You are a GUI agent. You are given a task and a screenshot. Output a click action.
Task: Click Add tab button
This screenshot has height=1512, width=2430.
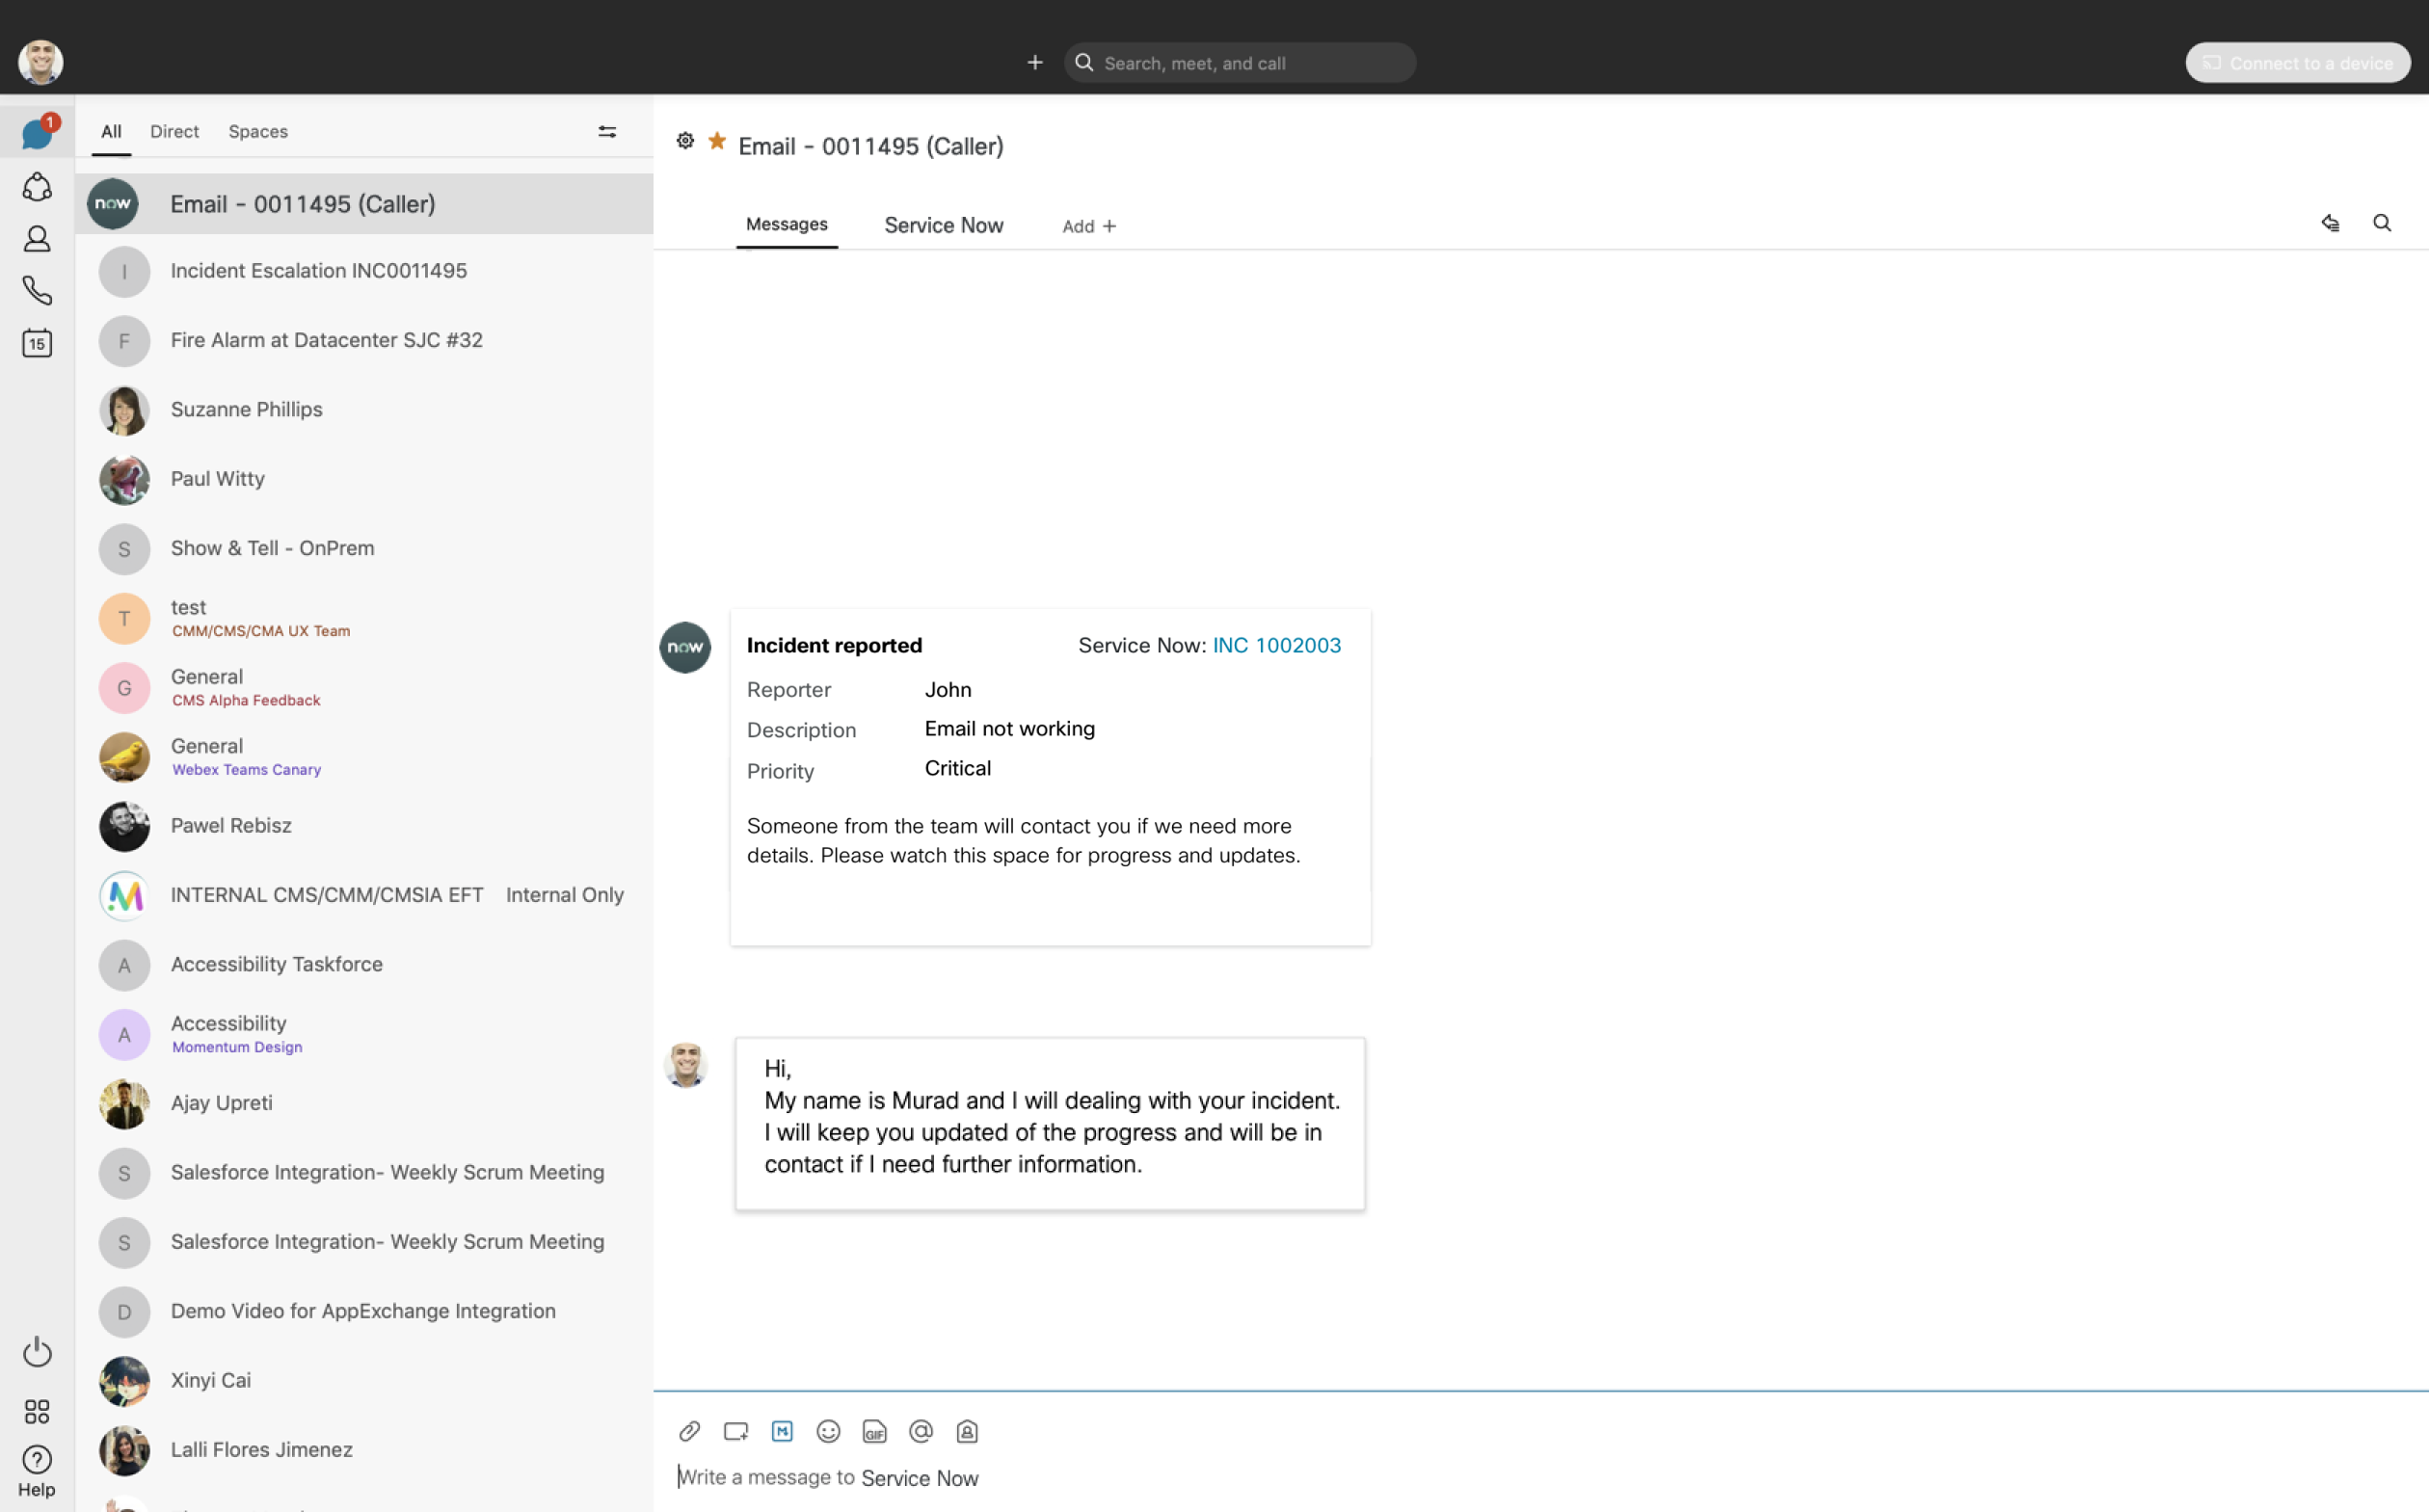pyautogui.click(x=1089, y=227)
